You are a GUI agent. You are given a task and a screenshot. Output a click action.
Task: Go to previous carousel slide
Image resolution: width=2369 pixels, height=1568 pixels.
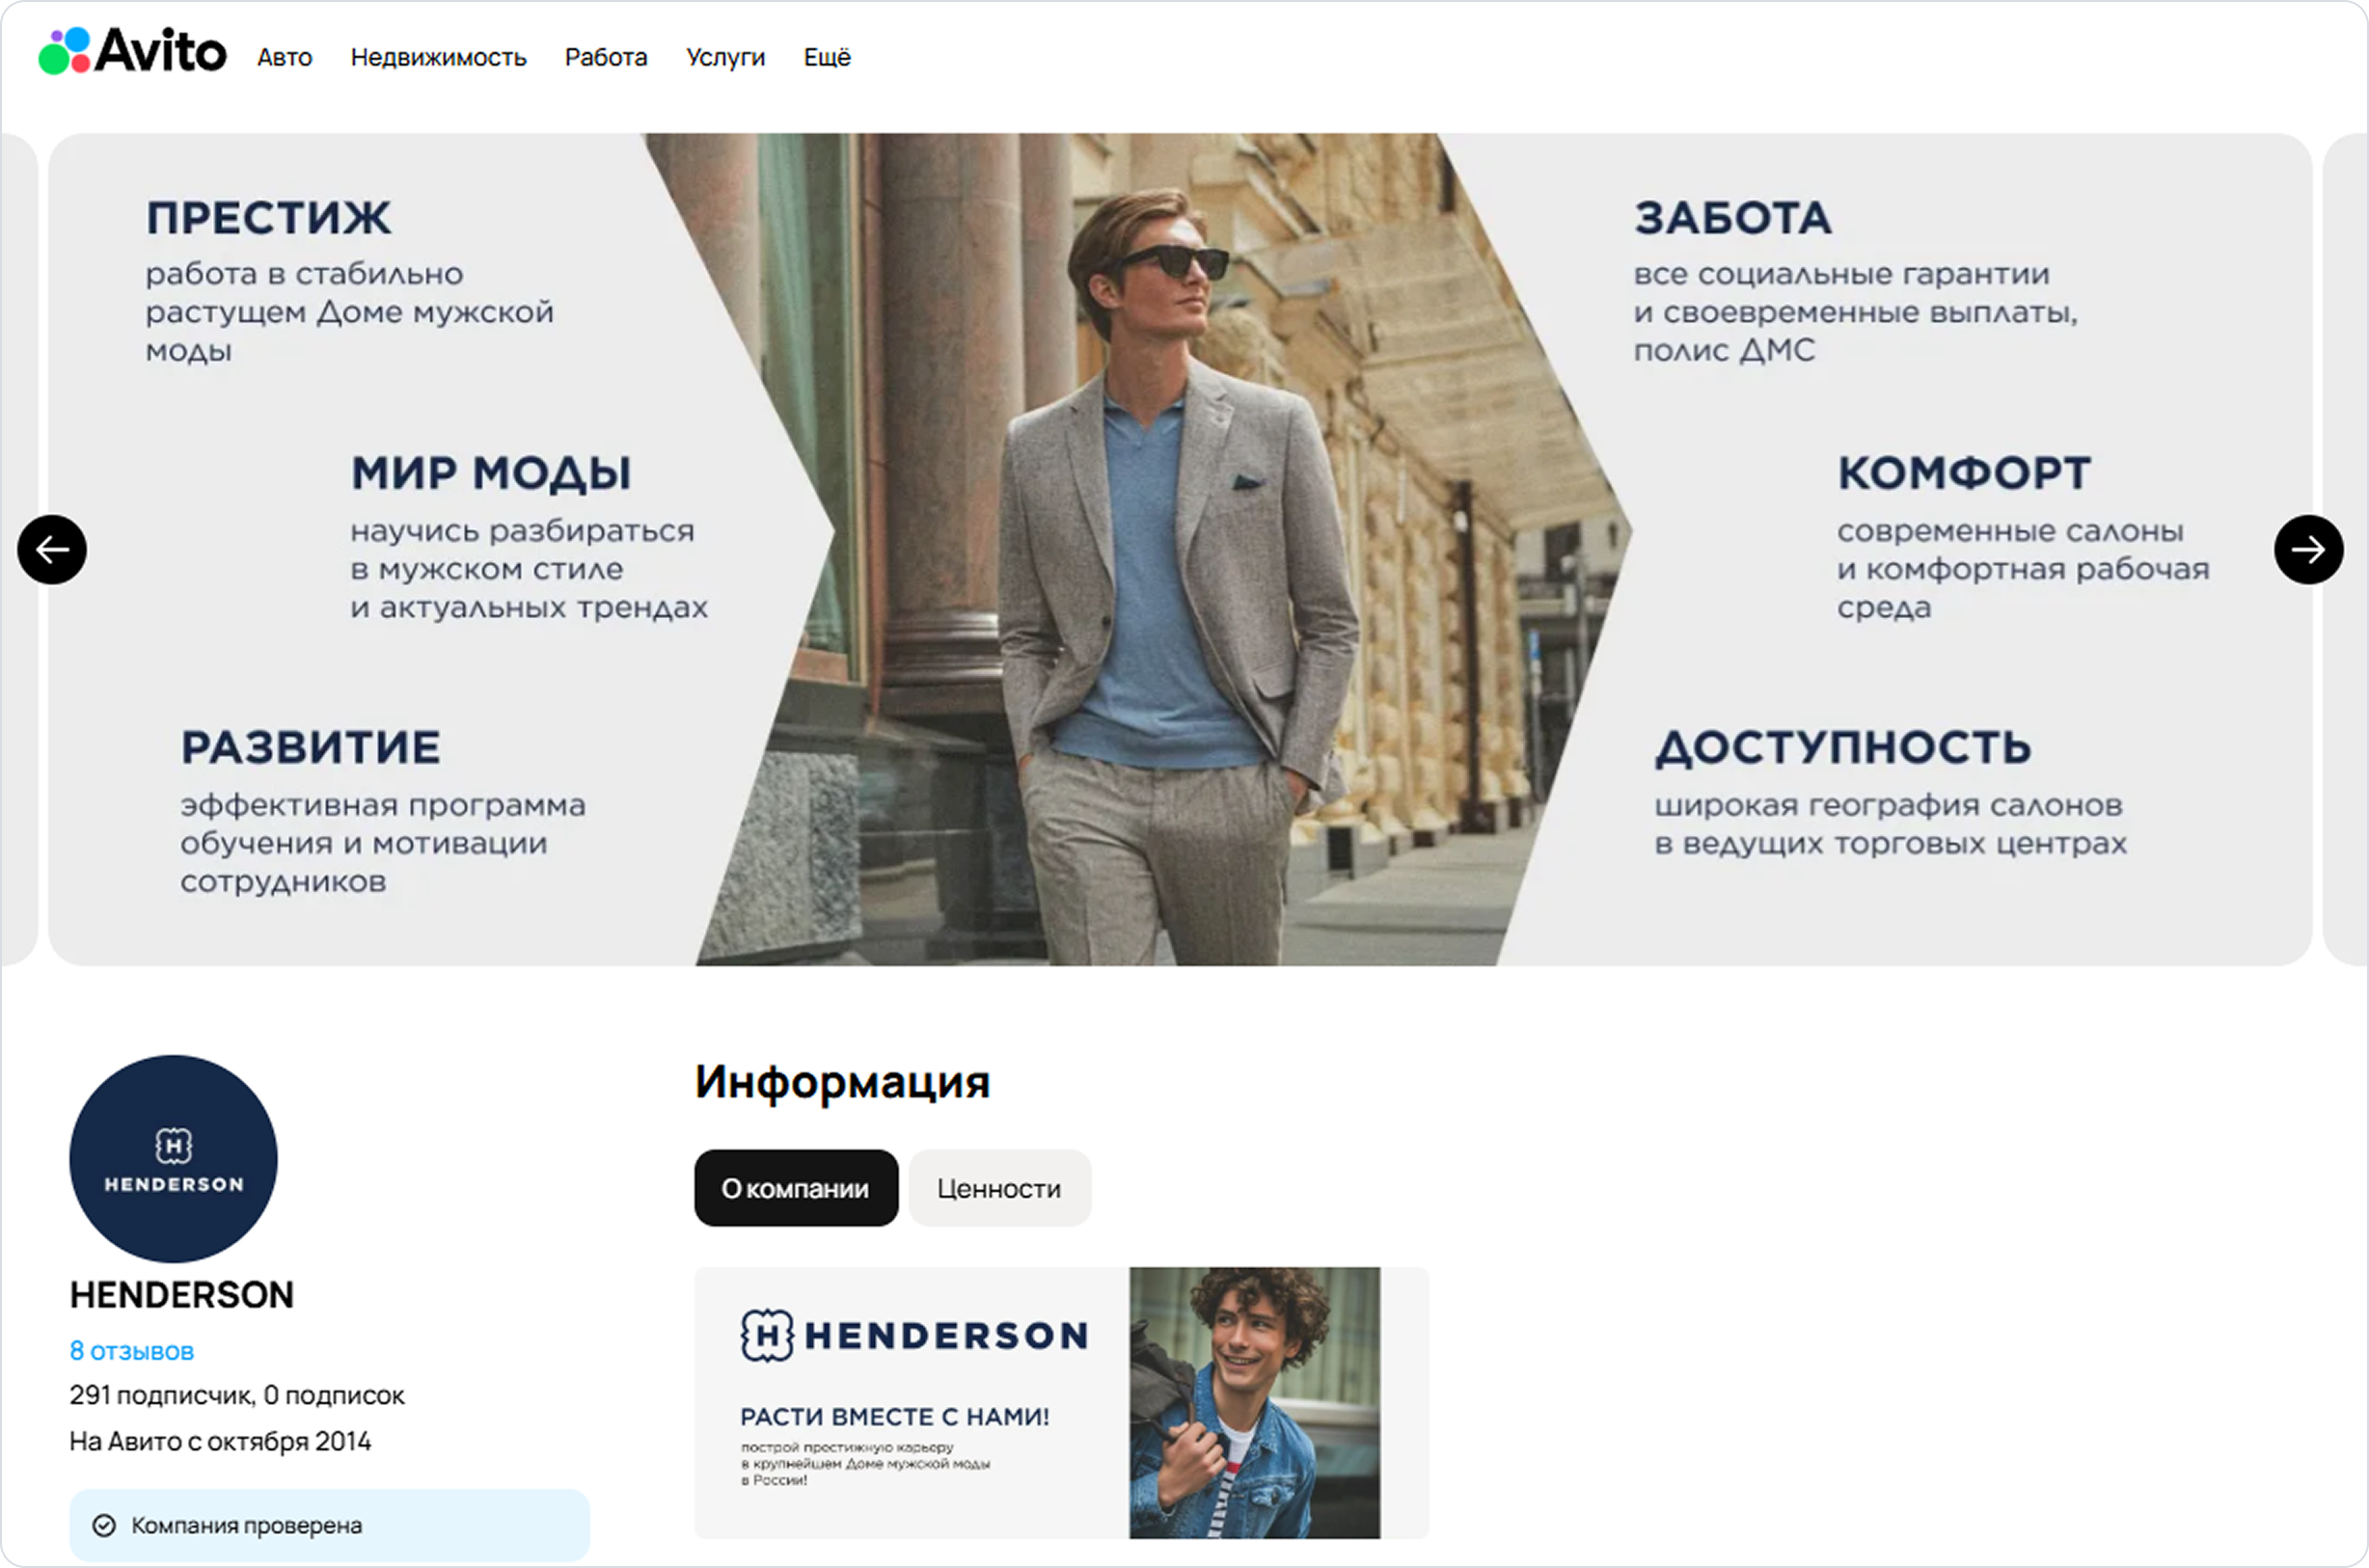pyautogui.click(x=52, y=549)
